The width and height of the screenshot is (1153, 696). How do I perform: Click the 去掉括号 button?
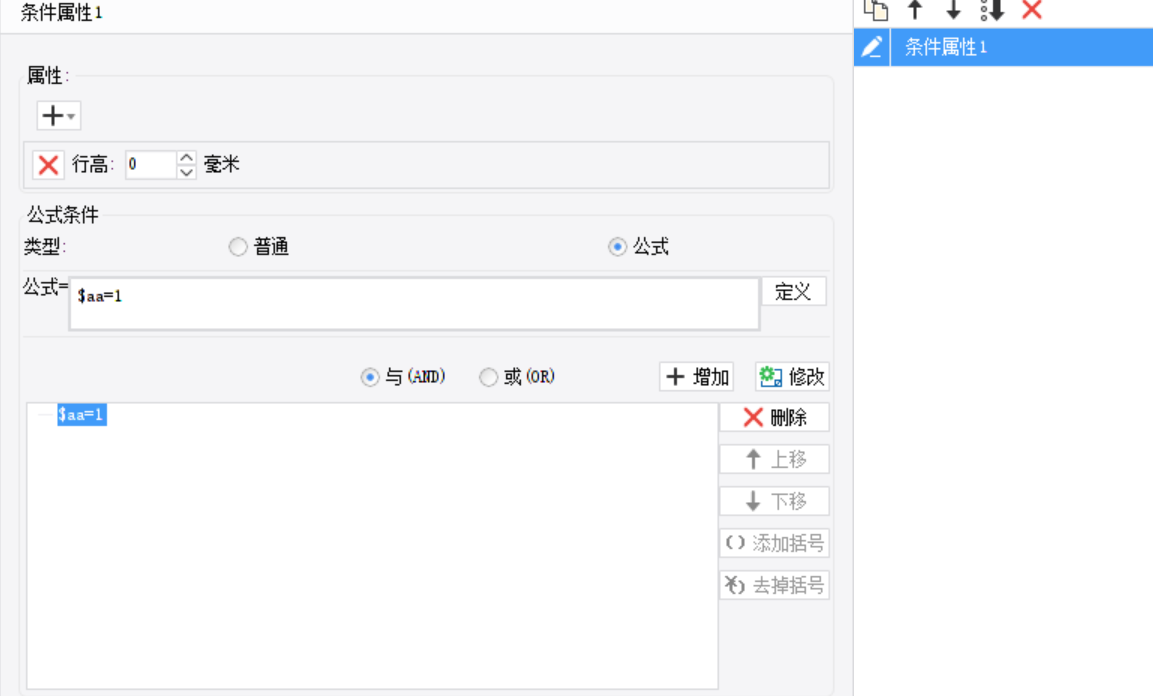774,585
